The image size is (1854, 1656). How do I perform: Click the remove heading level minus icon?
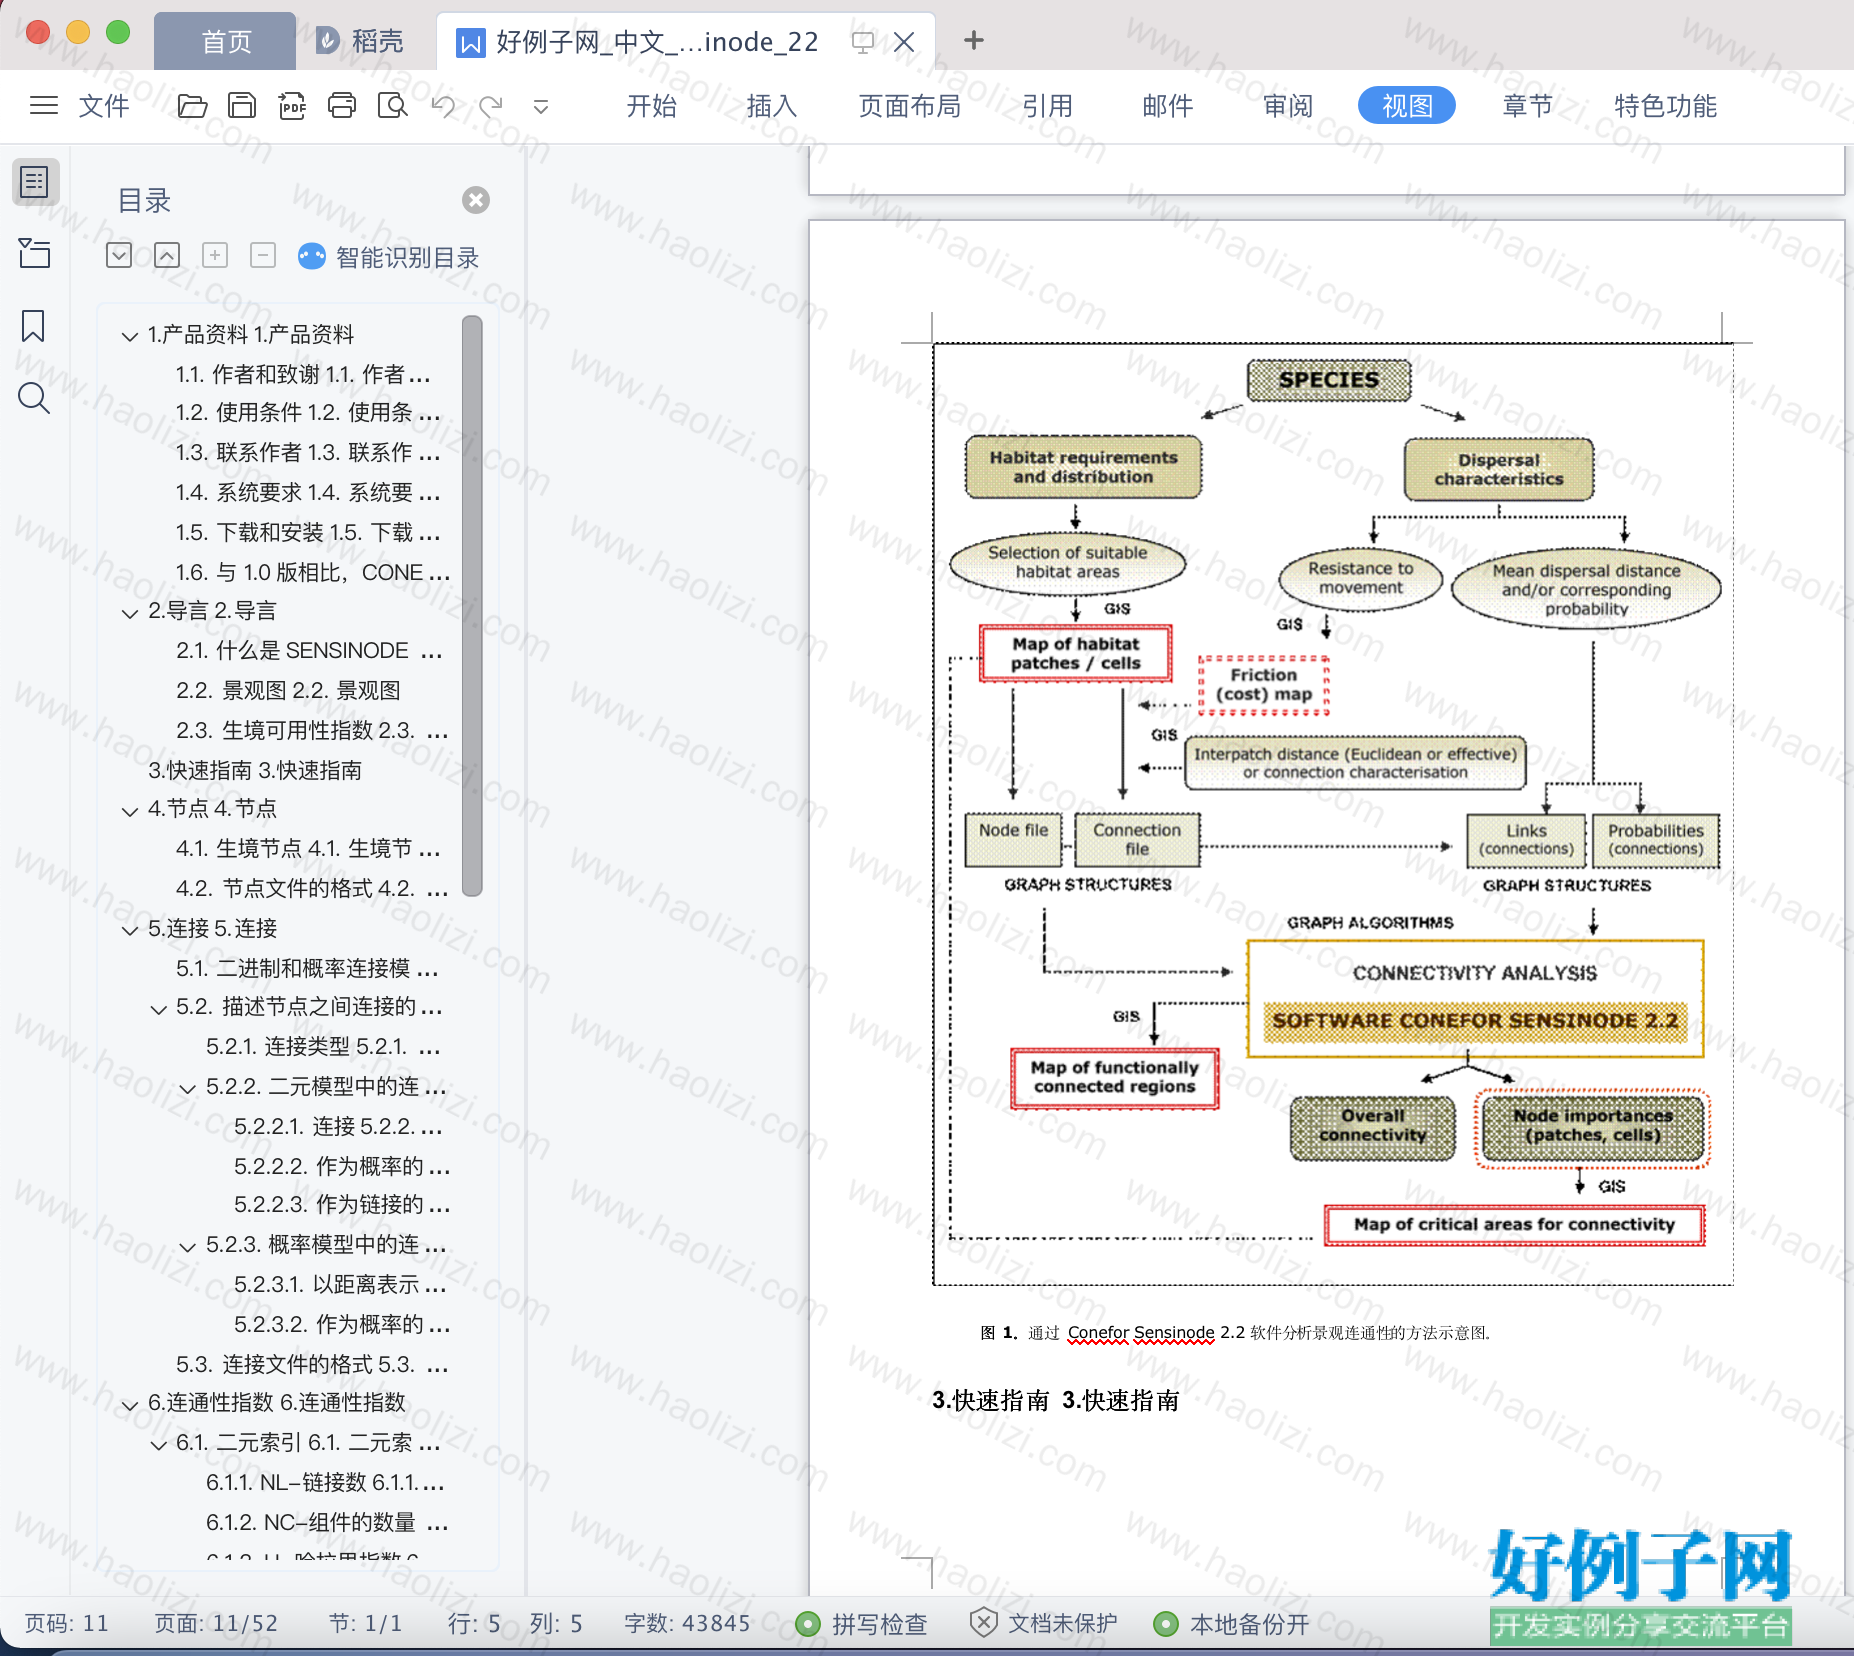pyautogui.click(x=263, y=256)
